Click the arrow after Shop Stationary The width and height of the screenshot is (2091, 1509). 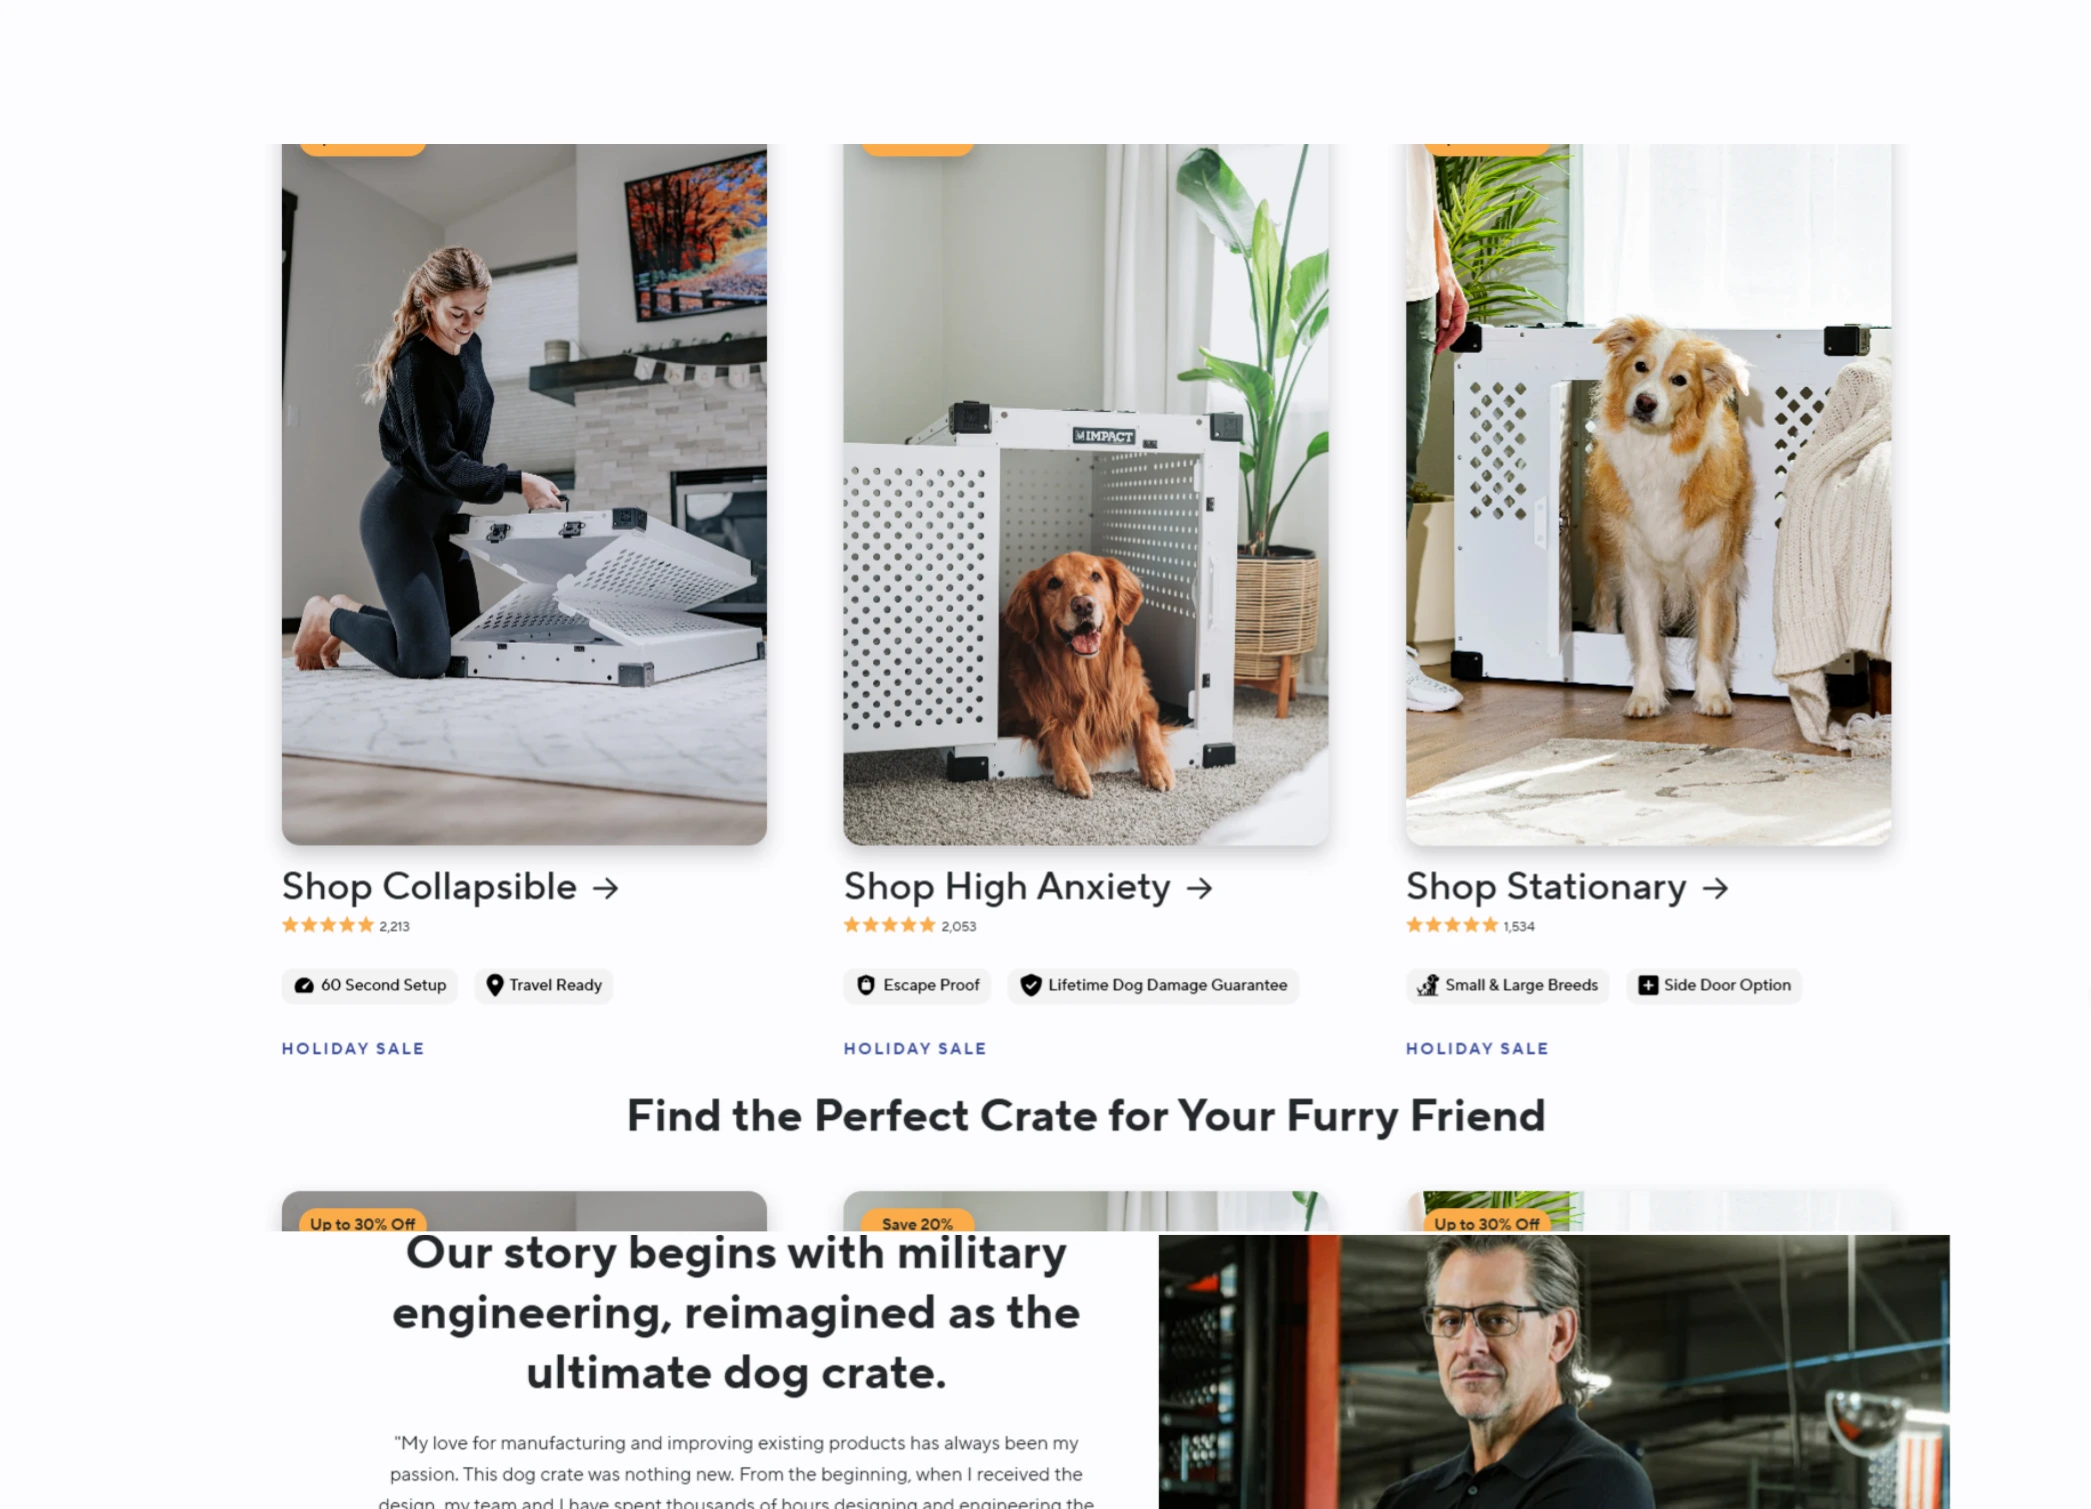1715,888
